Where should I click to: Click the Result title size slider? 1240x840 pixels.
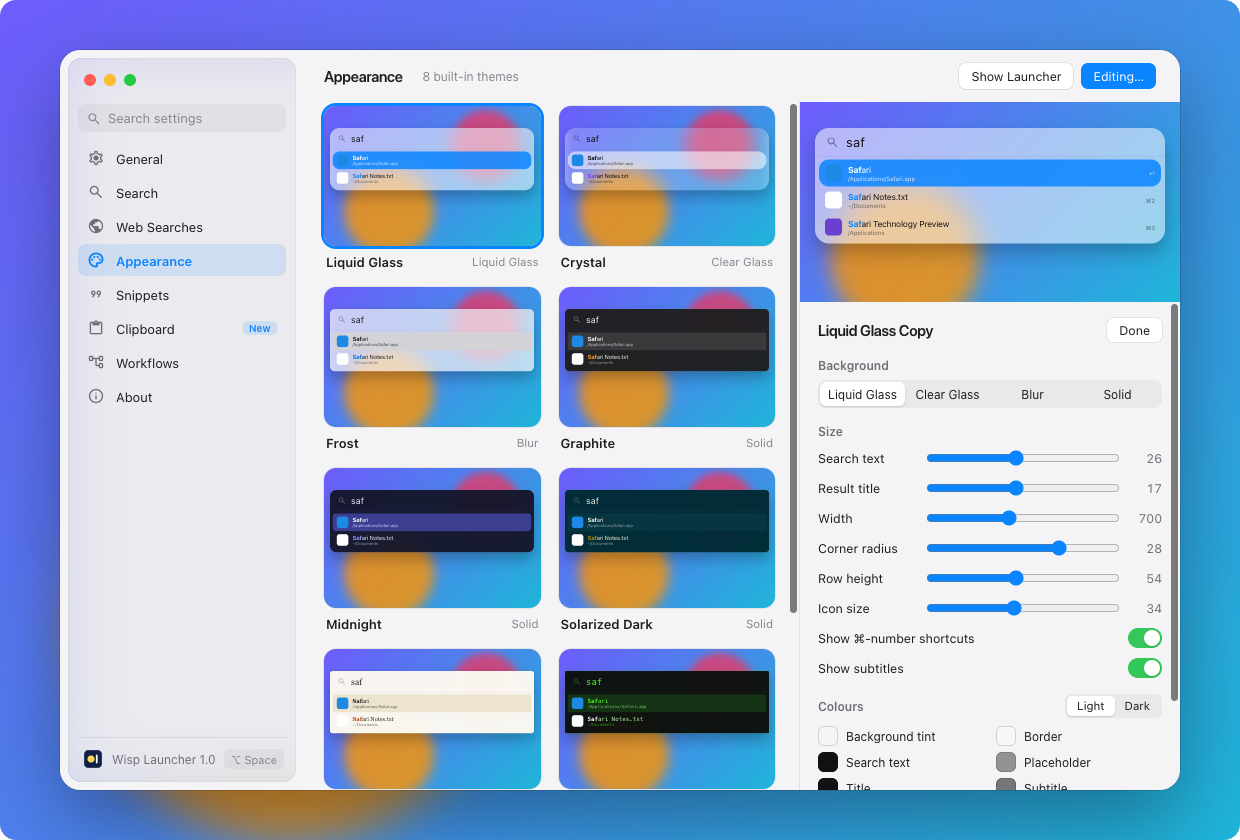click(x=1022, y=488)
